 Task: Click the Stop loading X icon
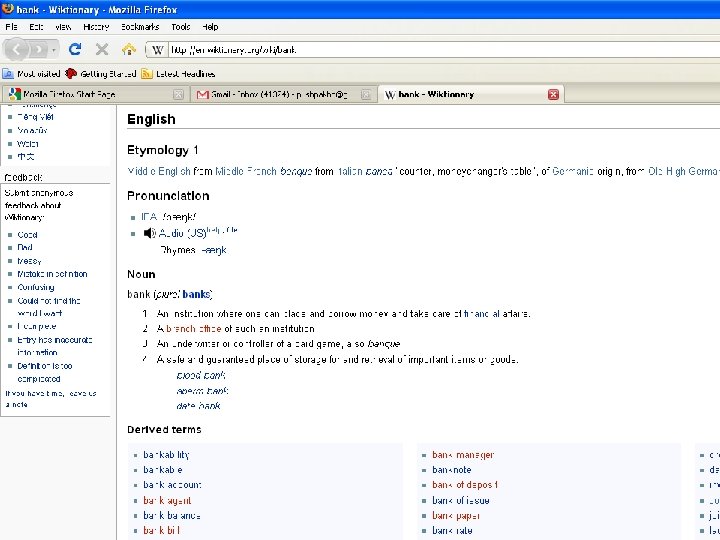pos(102,49)
